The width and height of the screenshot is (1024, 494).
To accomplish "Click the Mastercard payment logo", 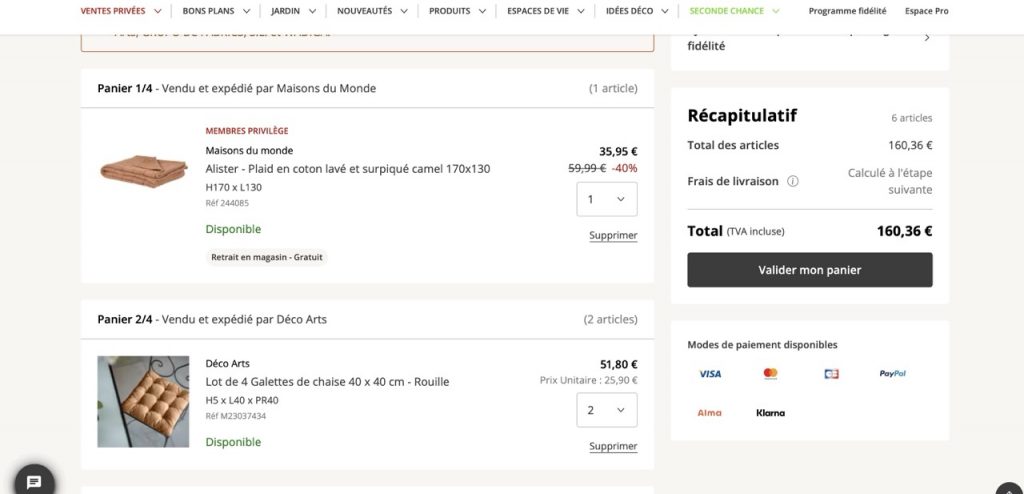I will [771, 374].
